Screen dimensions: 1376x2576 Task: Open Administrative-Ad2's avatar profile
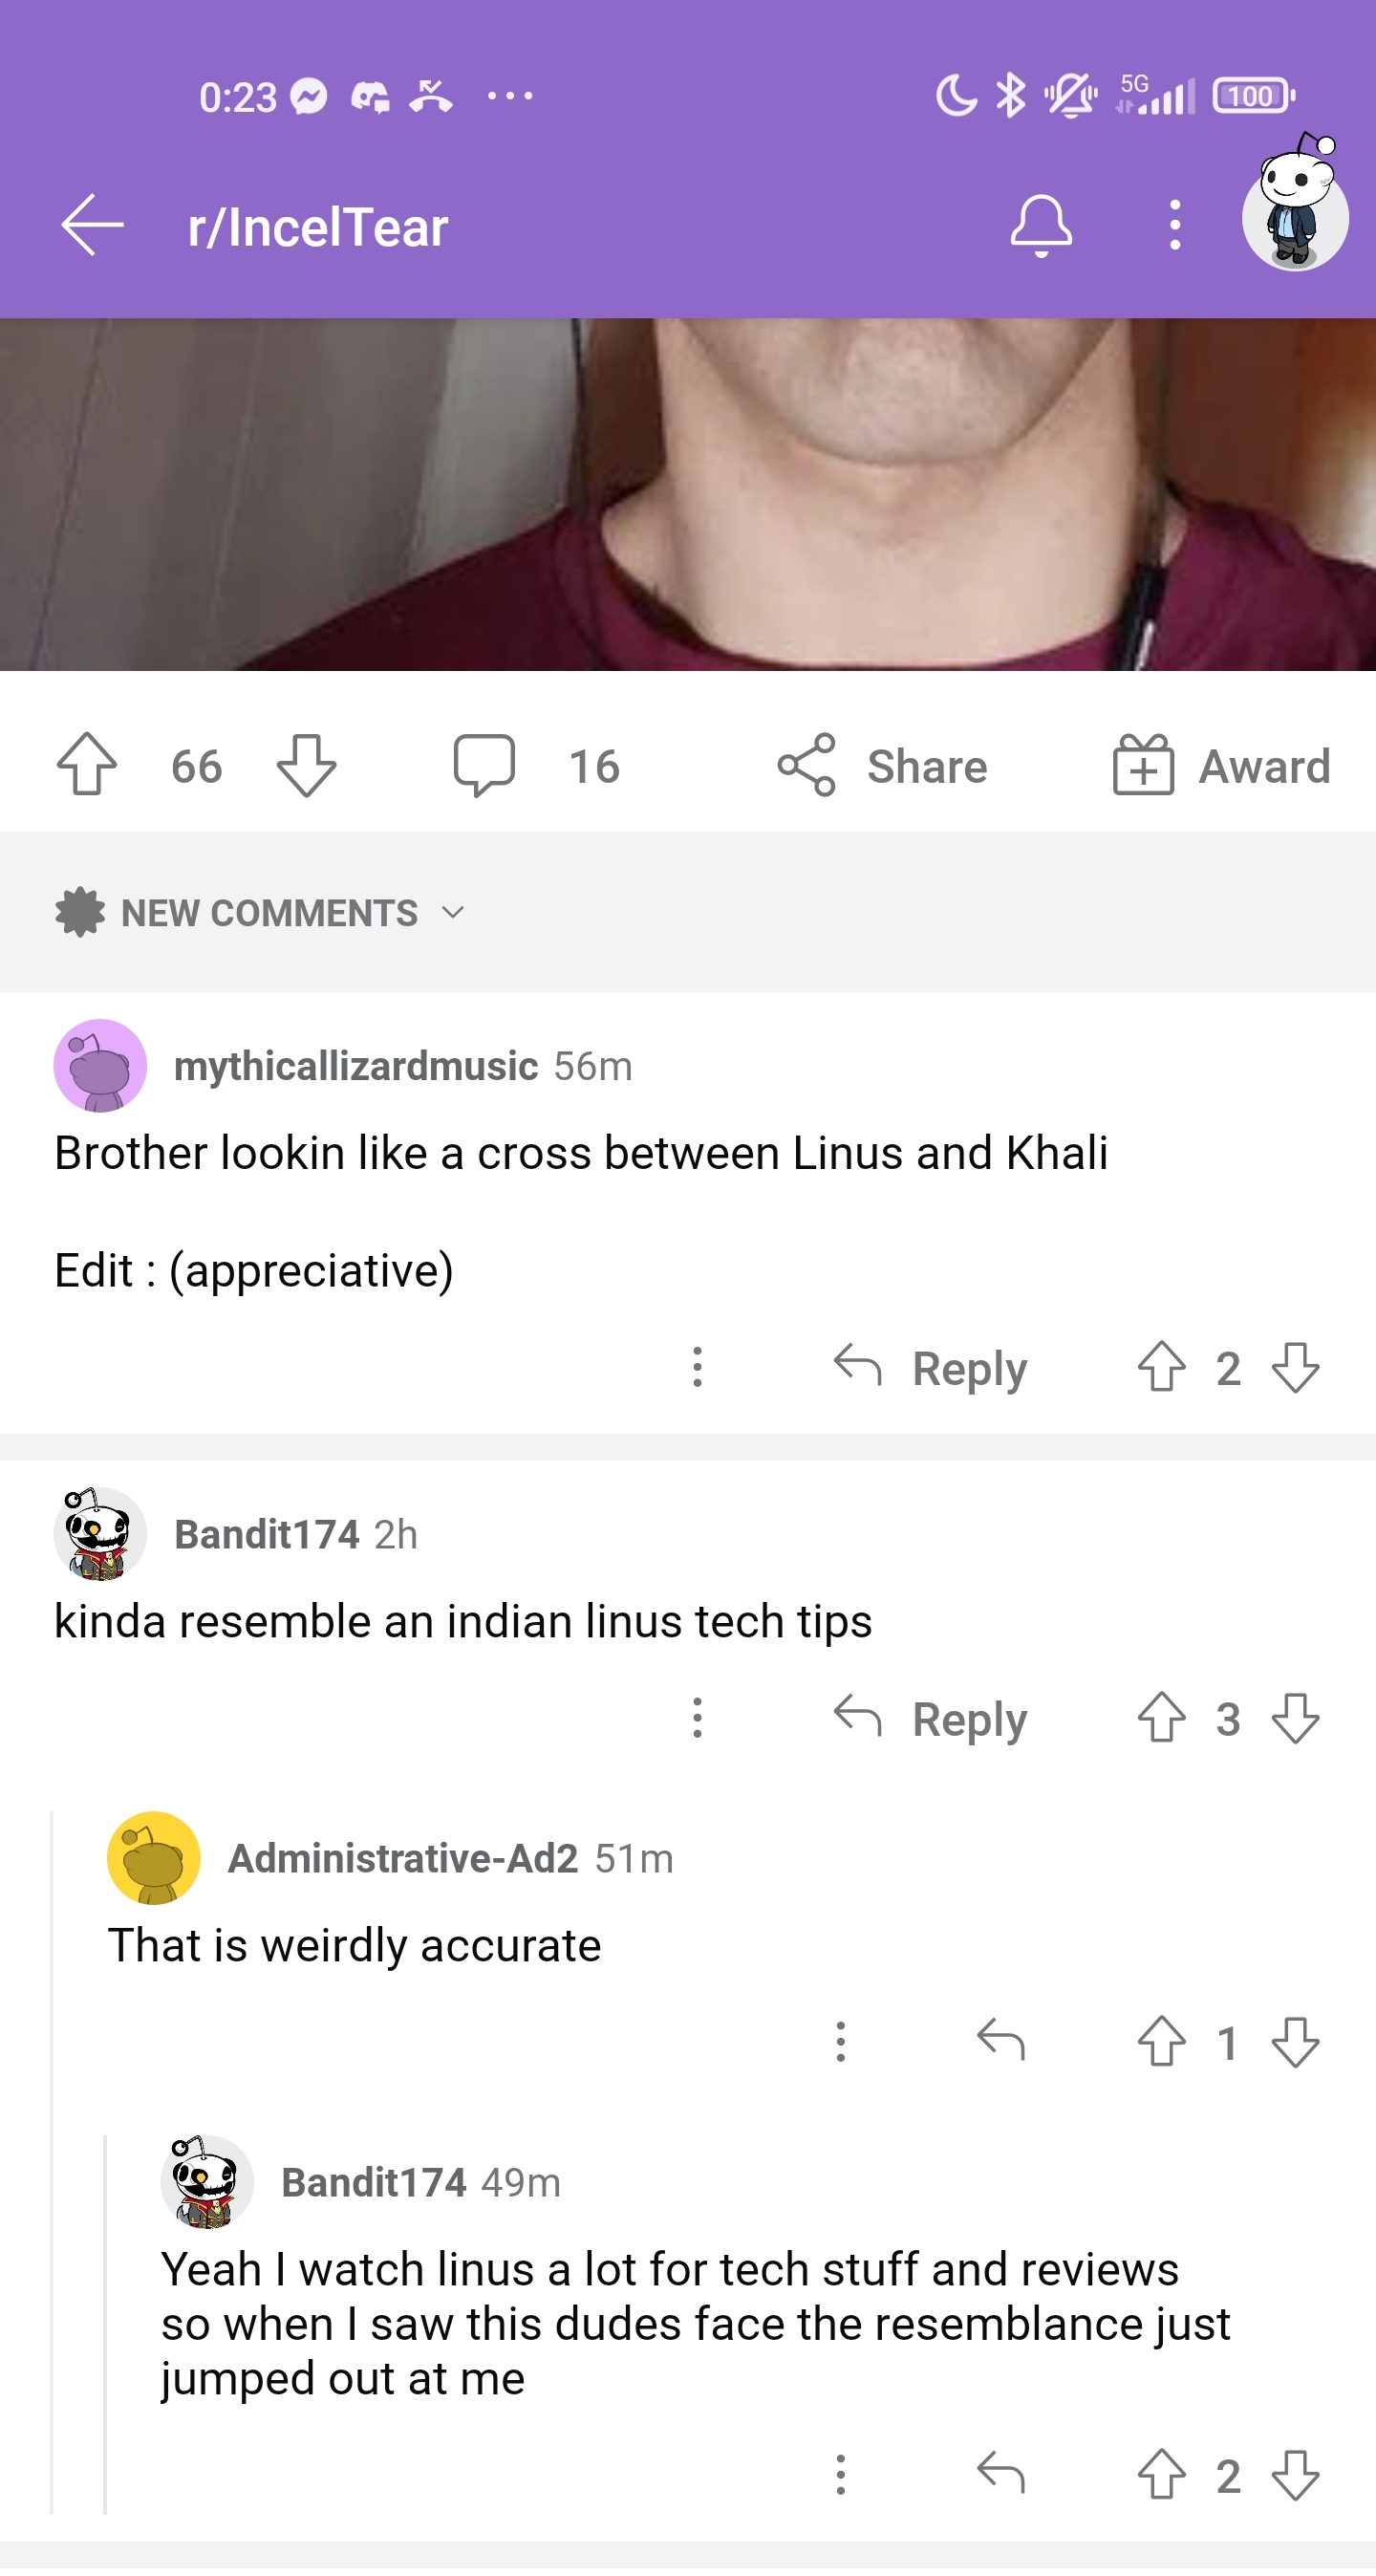coord(153,1858)
